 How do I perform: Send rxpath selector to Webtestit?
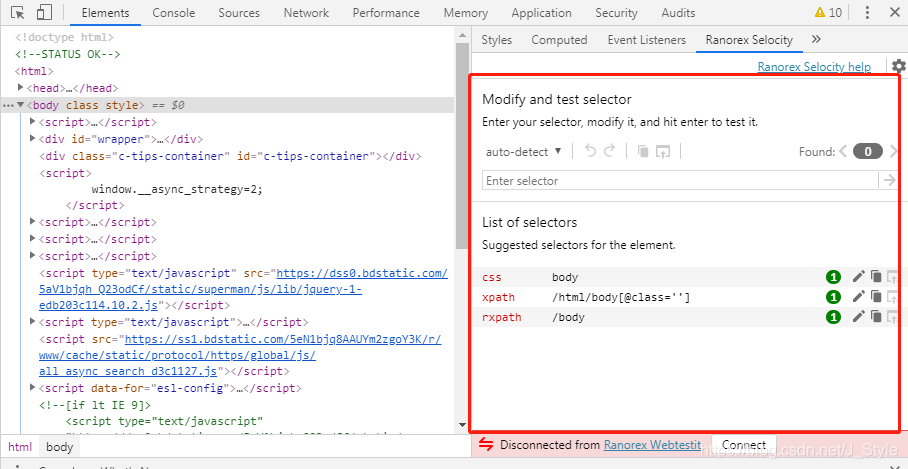(x=893, y=317)
